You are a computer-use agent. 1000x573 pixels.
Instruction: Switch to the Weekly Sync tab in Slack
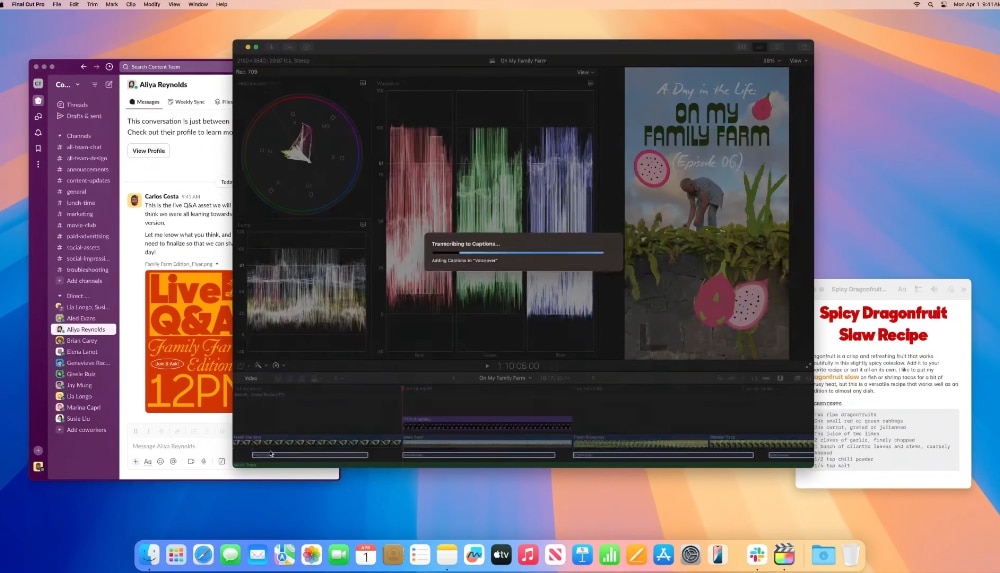186,101
